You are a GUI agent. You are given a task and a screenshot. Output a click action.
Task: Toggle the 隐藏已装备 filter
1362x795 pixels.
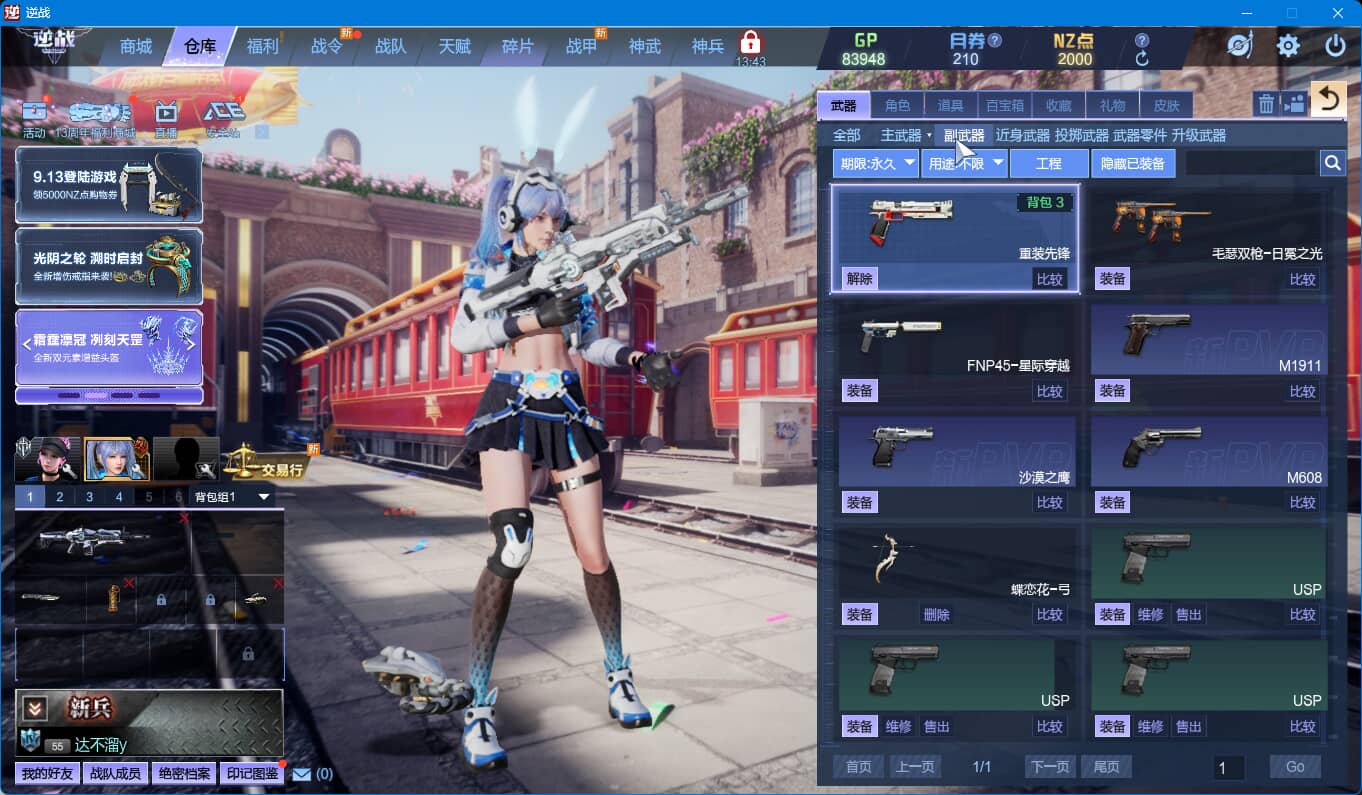(x=1133, y=163)
